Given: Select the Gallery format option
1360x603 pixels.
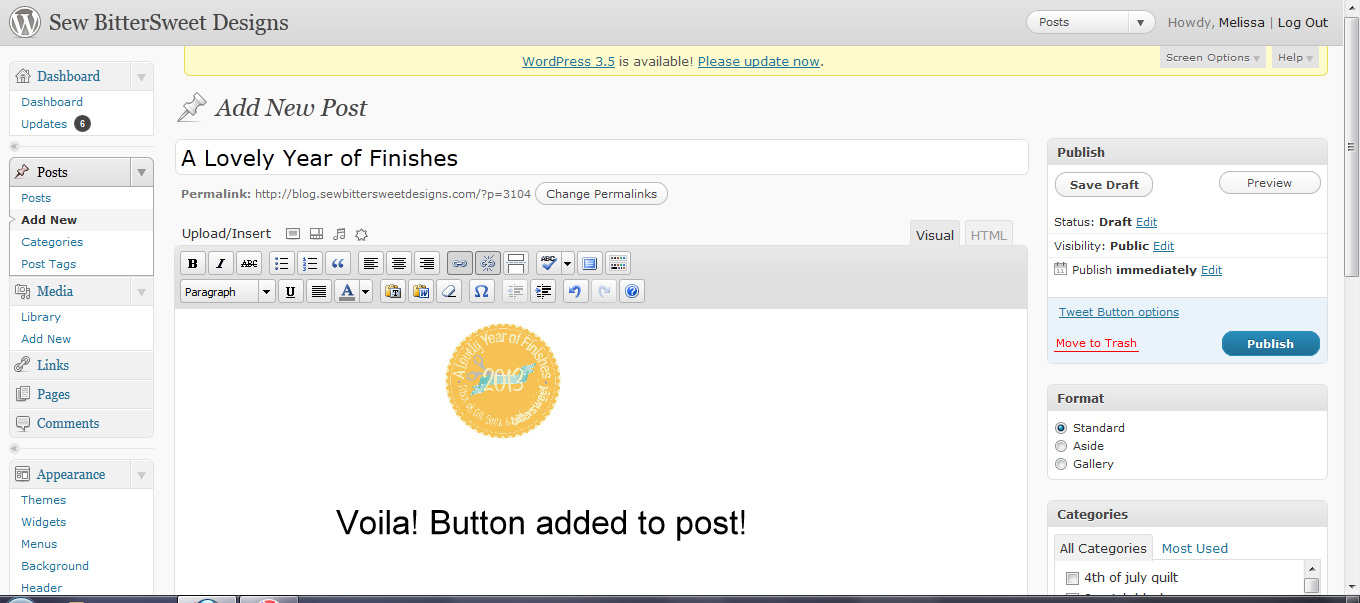Looking at the screenshot, I should 1062,464.
